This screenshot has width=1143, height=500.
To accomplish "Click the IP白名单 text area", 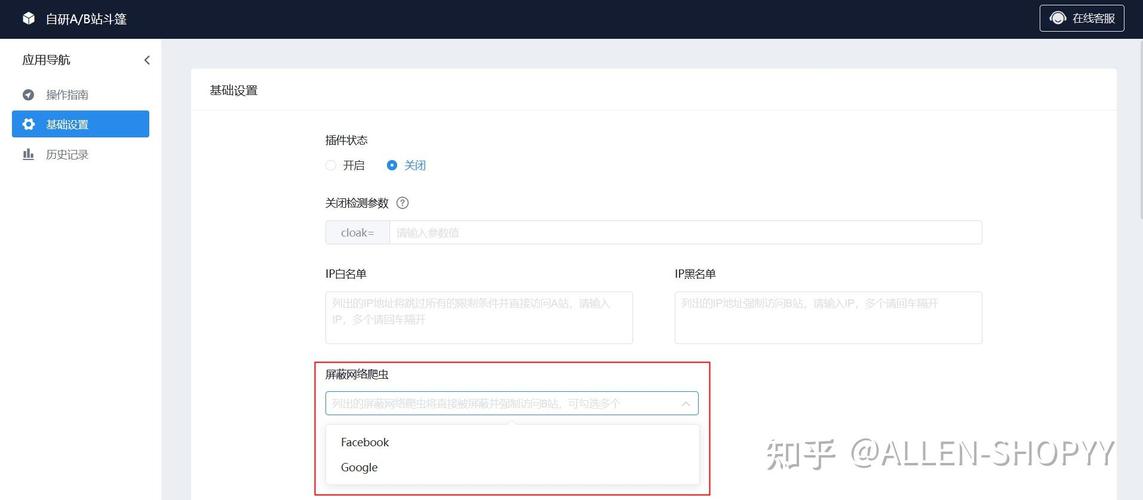I will click(479, 318).
